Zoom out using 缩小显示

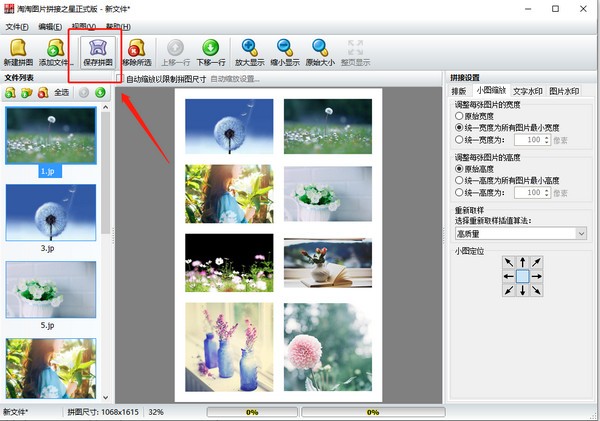(285, 51)
